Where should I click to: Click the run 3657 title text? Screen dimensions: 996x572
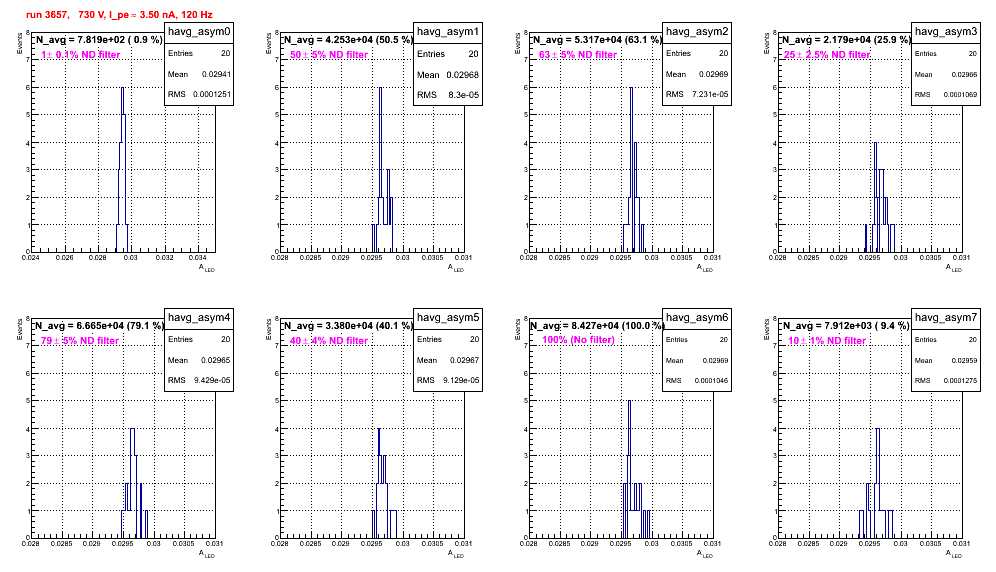[x=119, y=15]
